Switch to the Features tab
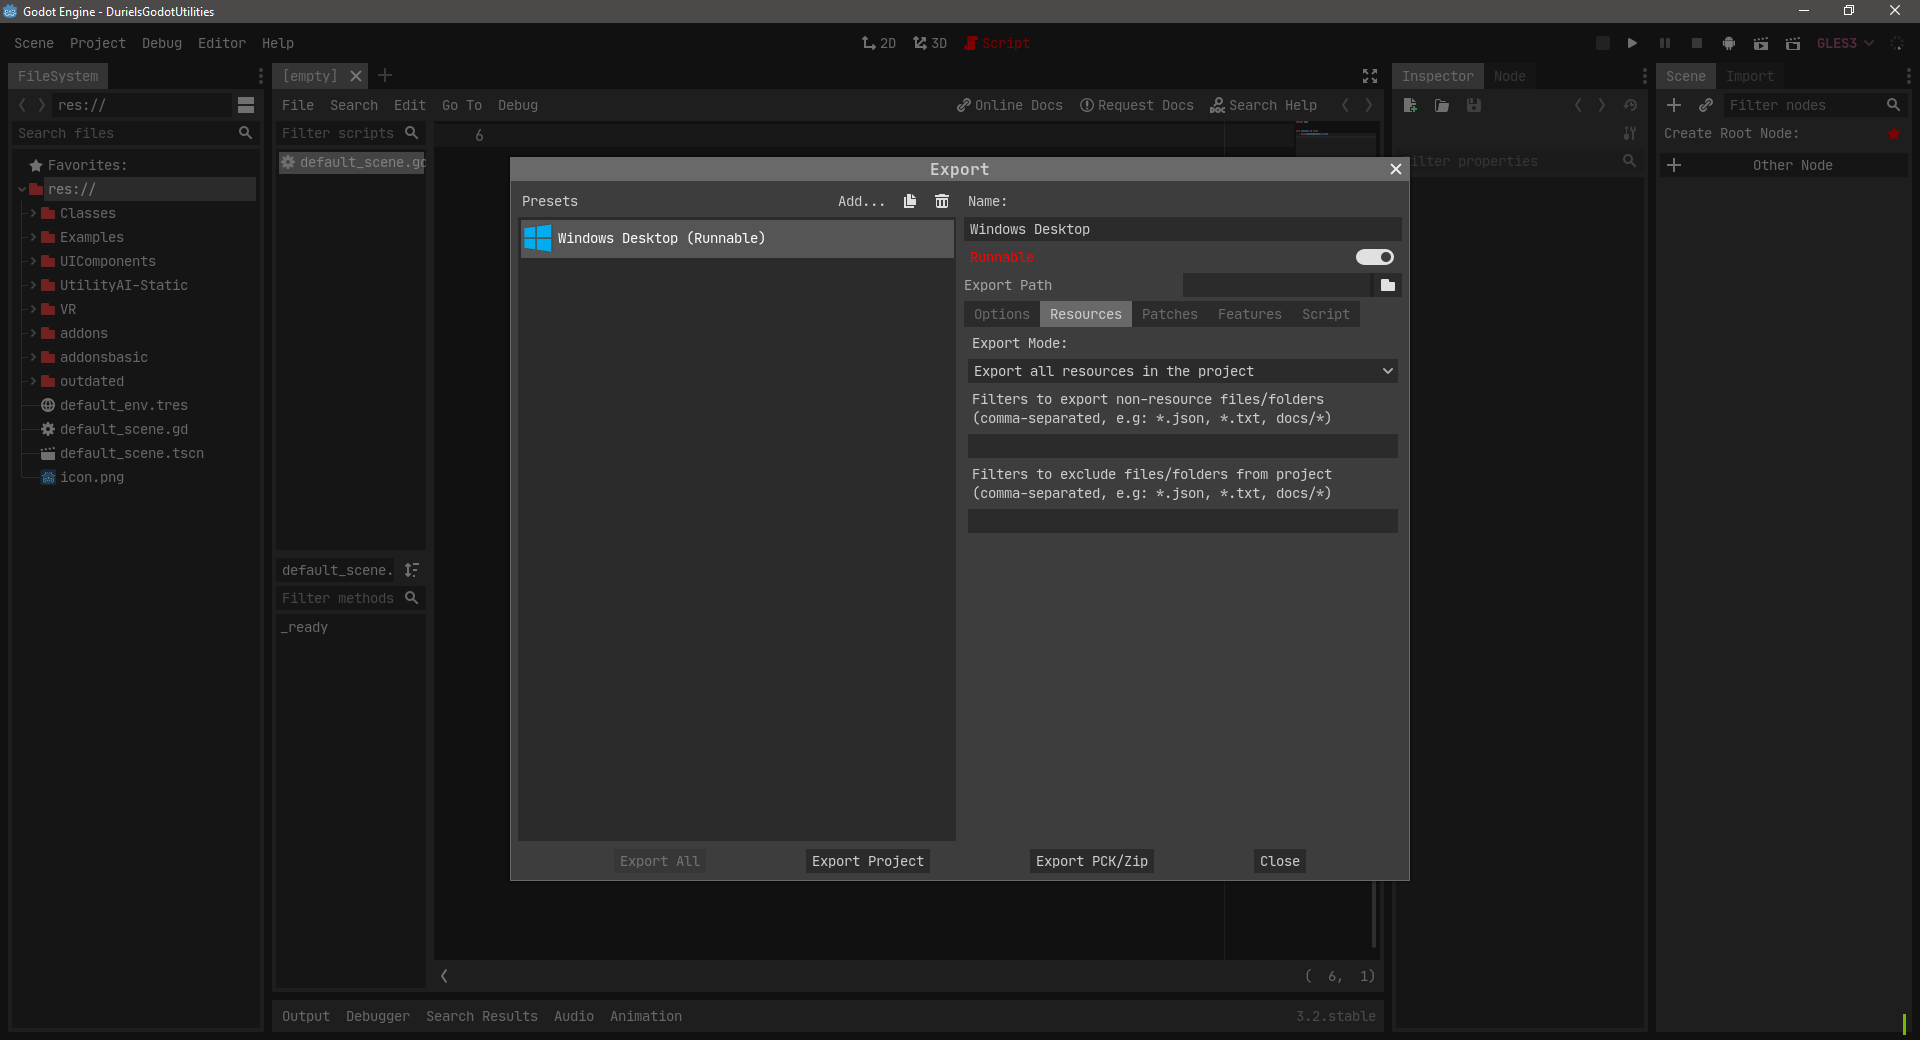Screen dimensions: 1920x1040 click(x=1249, y=314)
